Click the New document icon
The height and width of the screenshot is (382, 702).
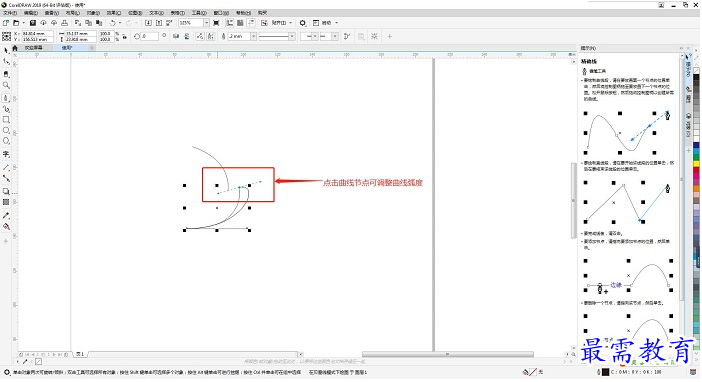[6, 23]
